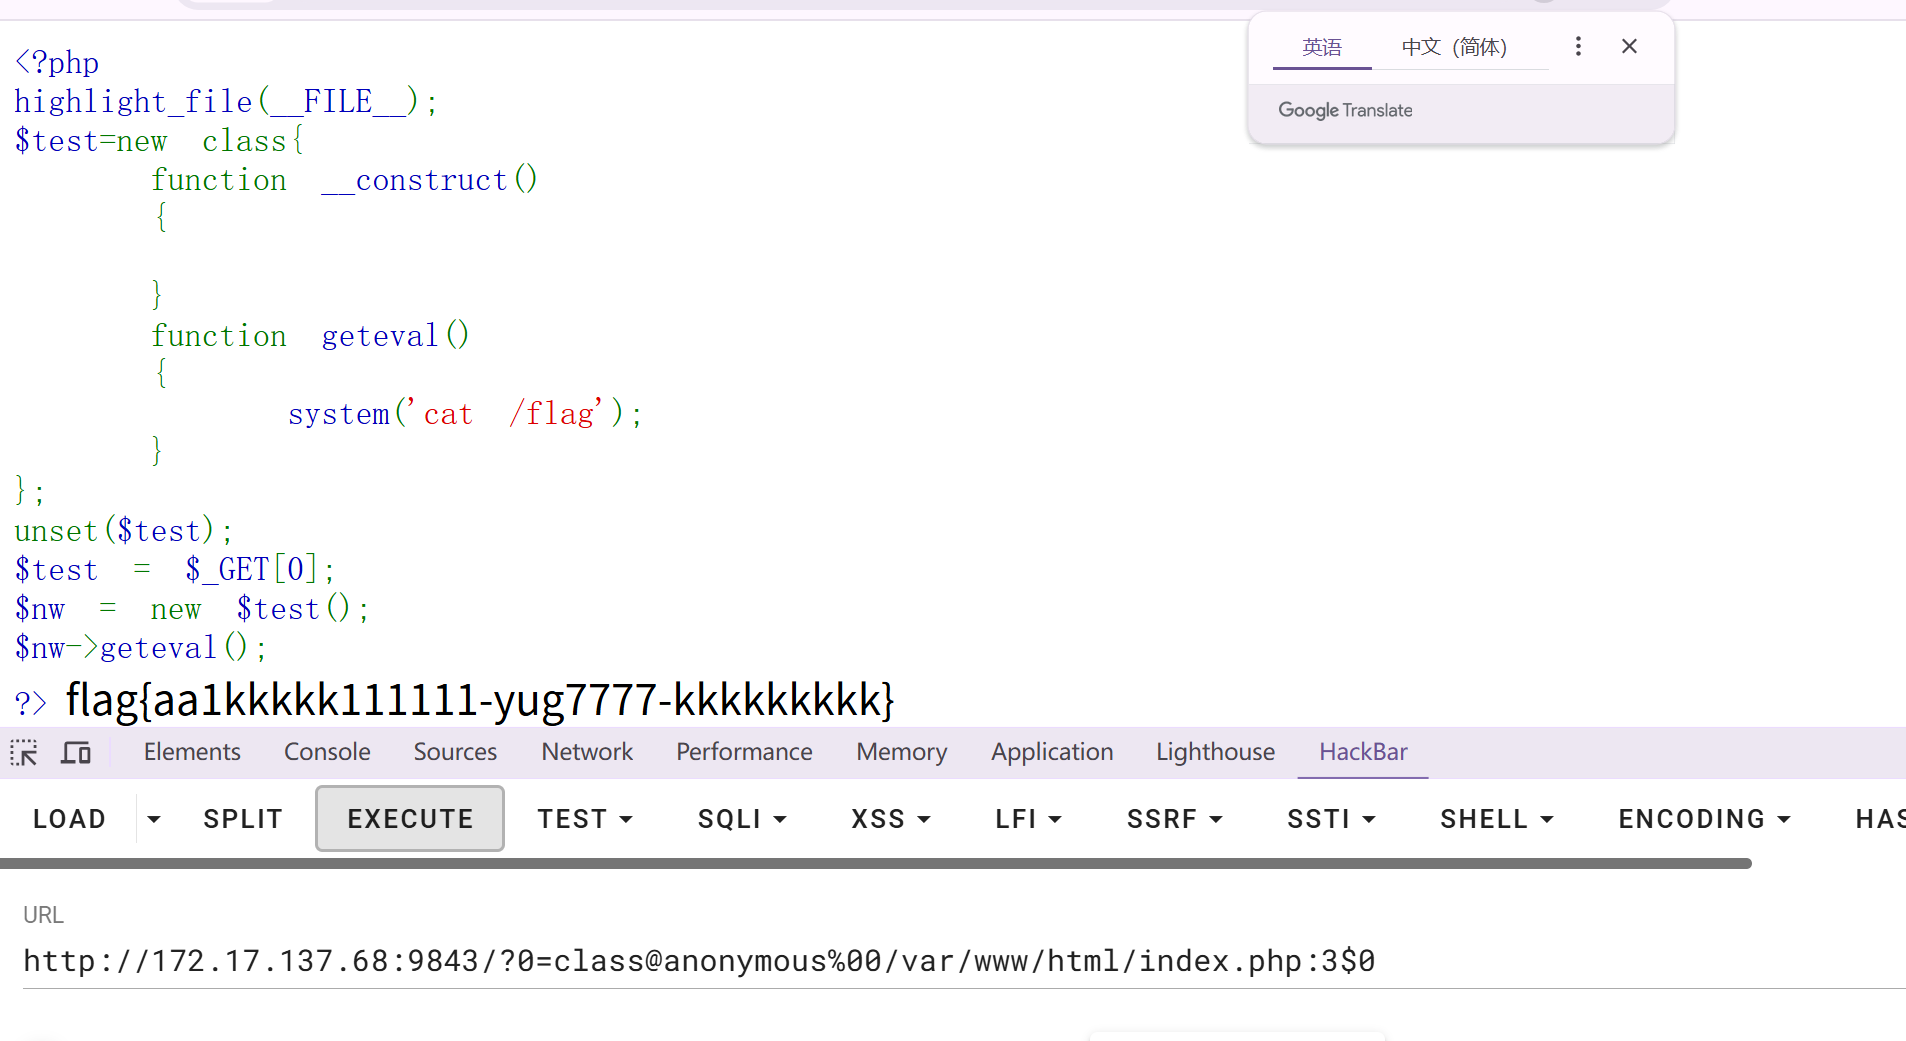
Task: Switch to the Lighthouse tab
Action: tap(1214, 751)
